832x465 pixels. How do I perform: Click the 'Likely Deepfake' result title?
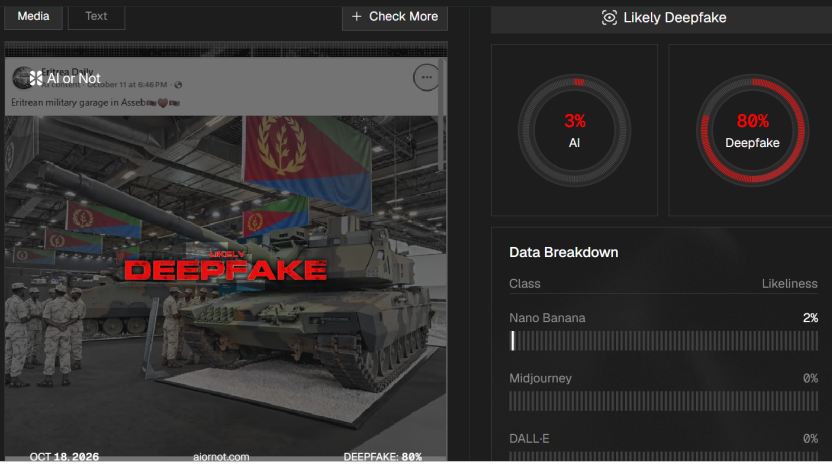(674, 18)
